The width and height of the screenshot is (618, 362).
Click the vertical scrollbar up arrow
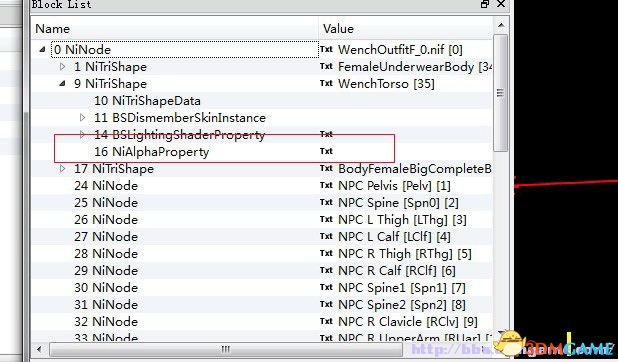point(501,26)
